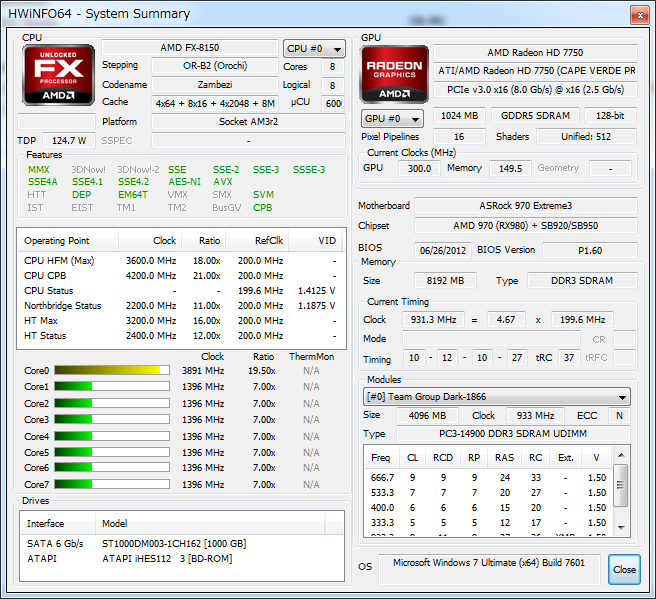Click the Zambezi codename field
This screenshot has height=599, width=656.
click(215, 84)
